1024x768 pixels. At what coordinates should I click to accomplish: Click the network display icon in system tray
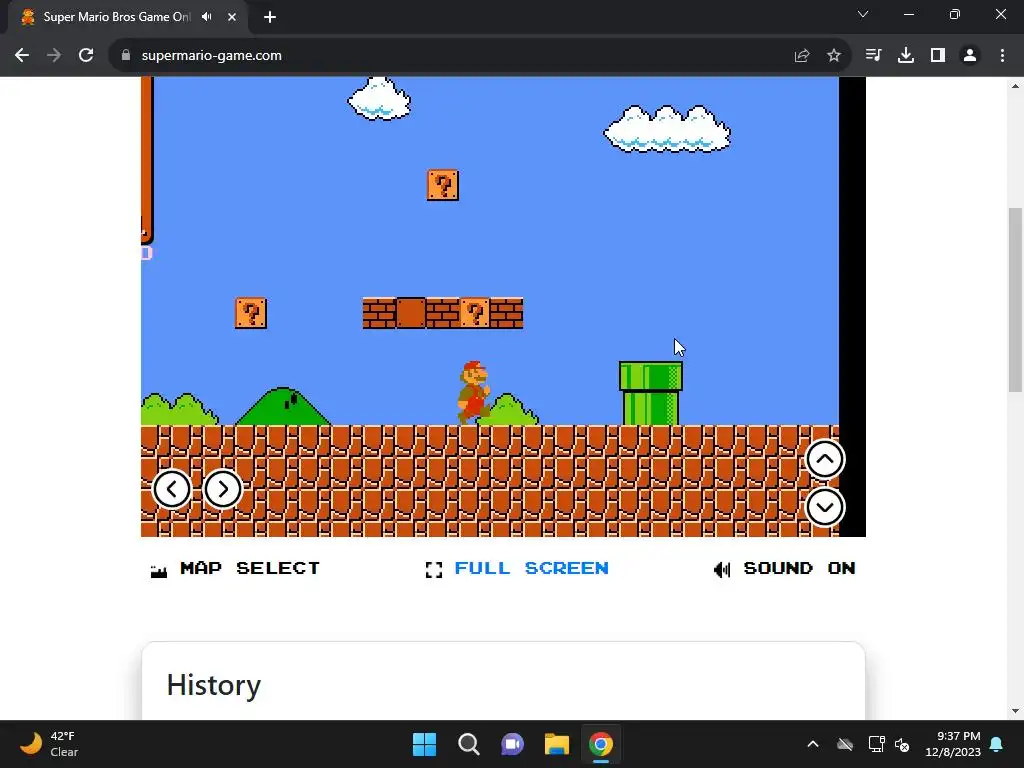coord(876,744)
